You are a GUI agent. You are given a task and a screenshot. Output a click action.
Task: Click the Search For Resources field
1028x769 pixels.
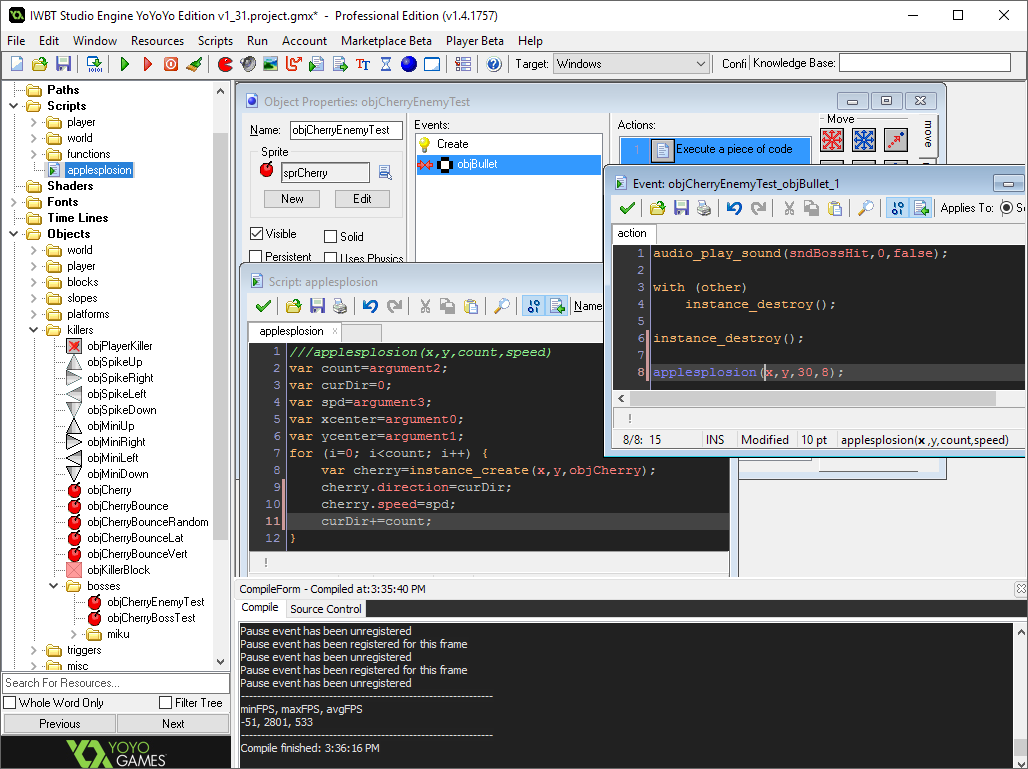coord(115,683)
